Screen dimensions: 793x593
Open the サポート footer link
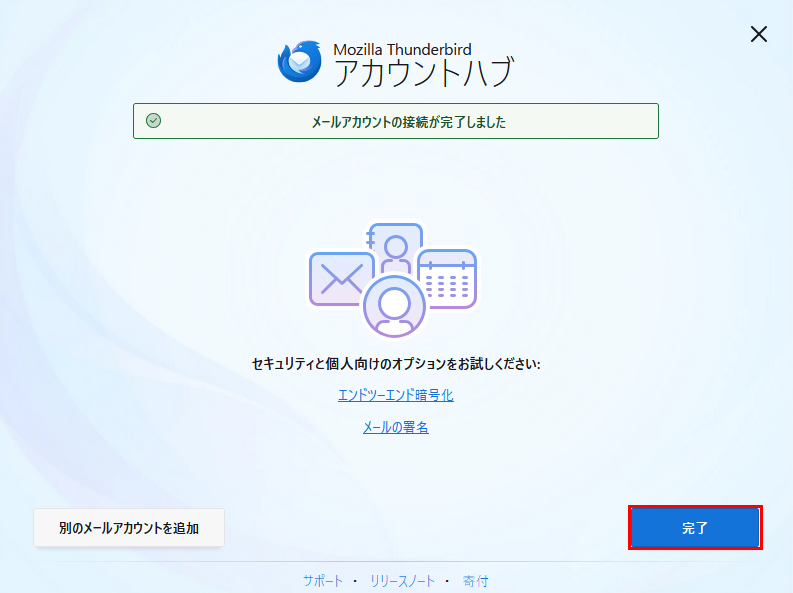323,581
